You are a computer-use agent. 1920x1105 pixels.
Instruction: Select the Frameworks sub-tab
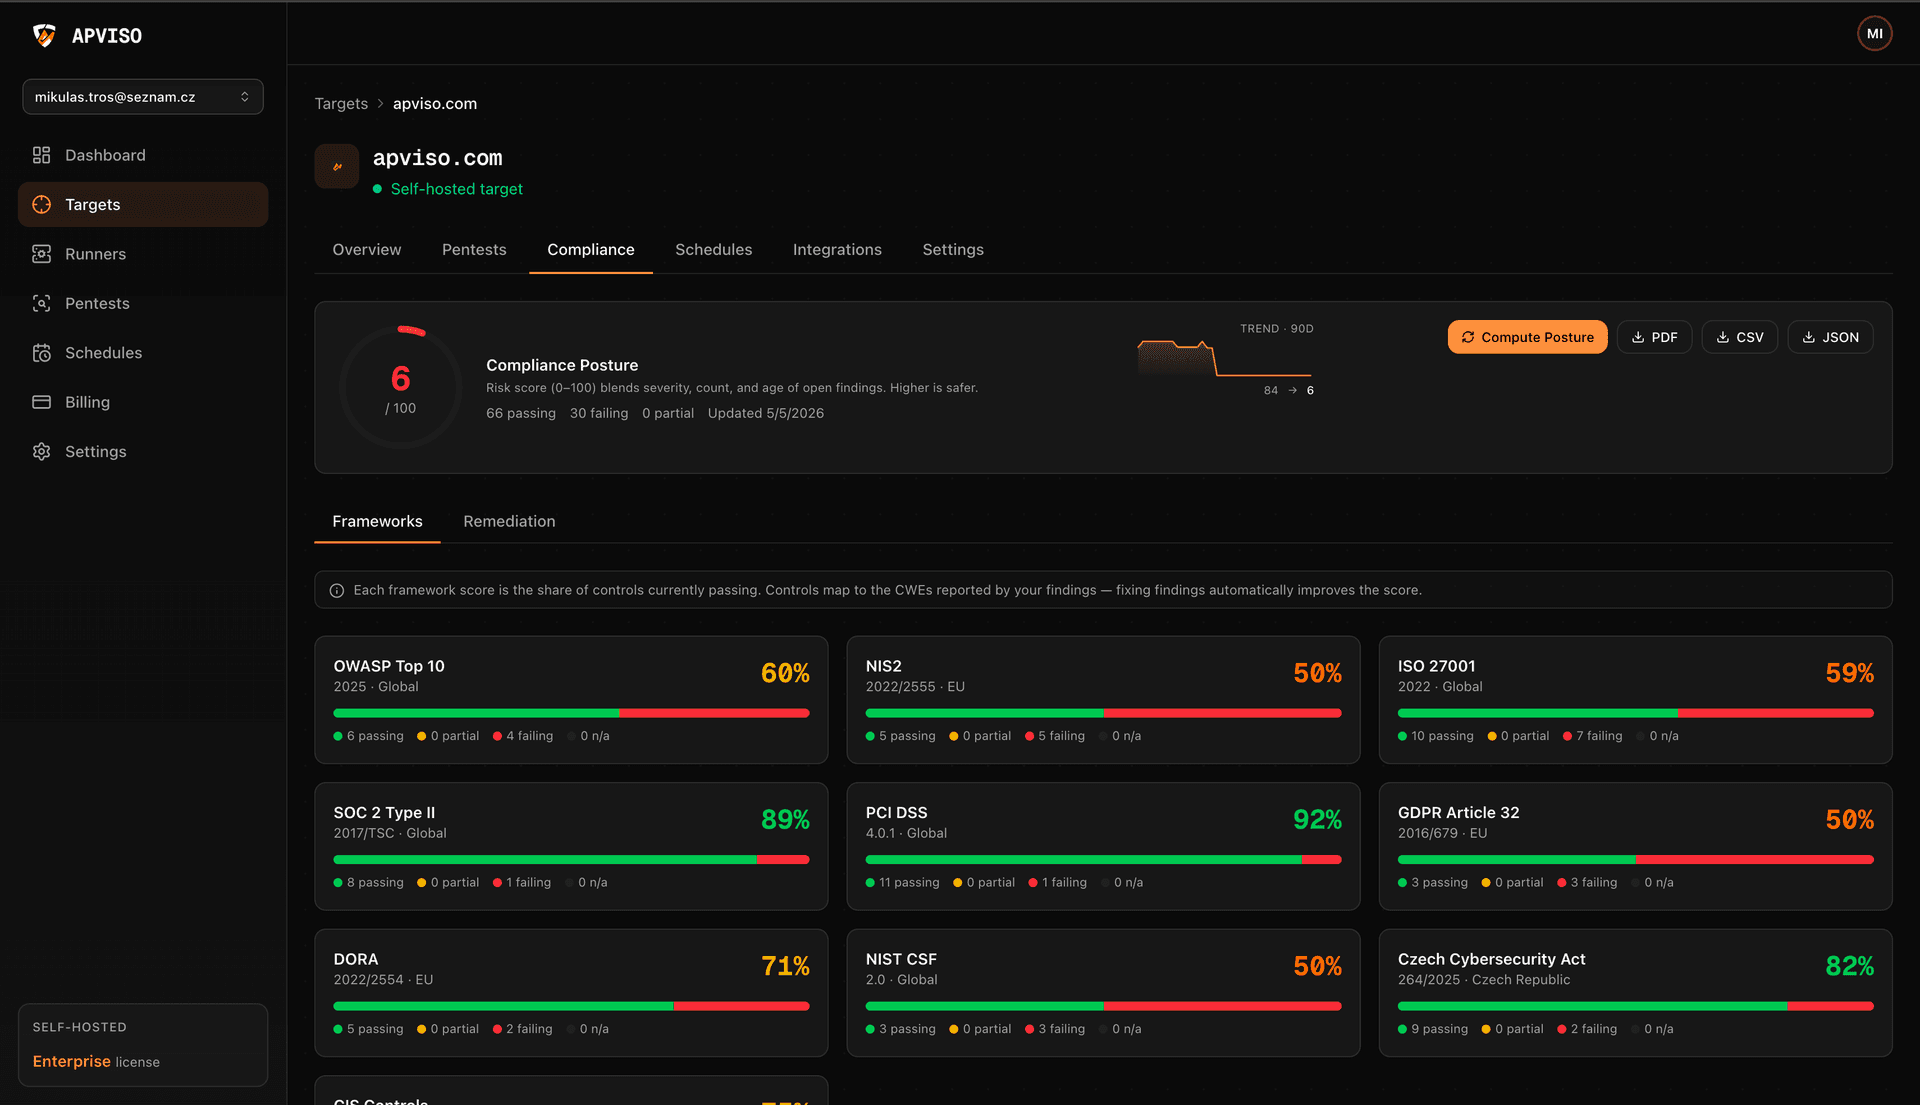point(377,522)
